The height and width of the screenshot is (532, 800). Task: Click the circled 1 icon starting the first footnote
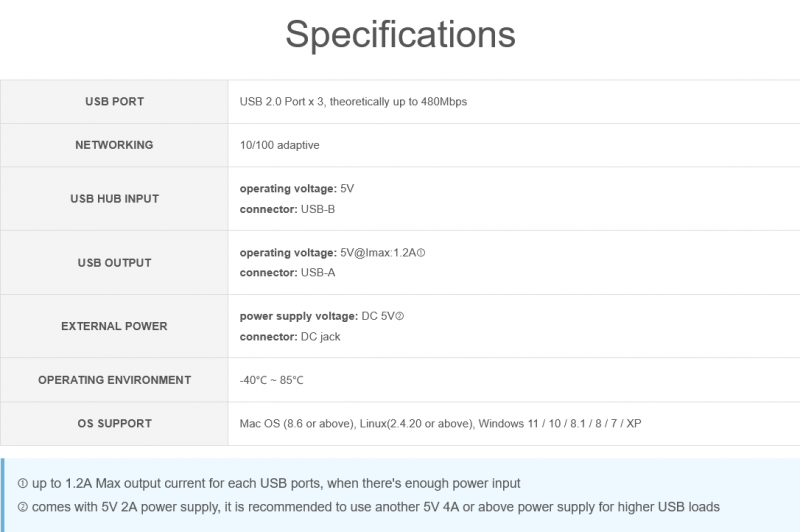(x=23, y=484)
